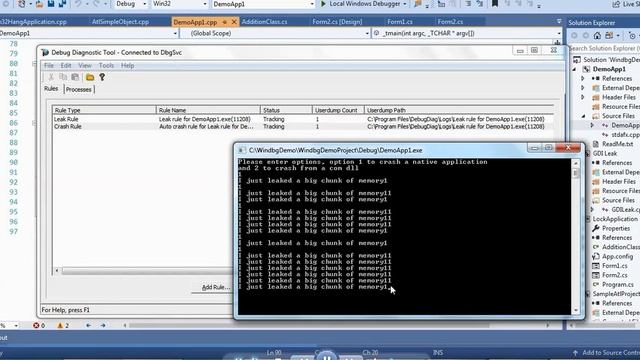The width and height of the screenshot is (640, 360).
Task: Open the DemoApp1 startup project dropdown
Action: coord(312,4)
